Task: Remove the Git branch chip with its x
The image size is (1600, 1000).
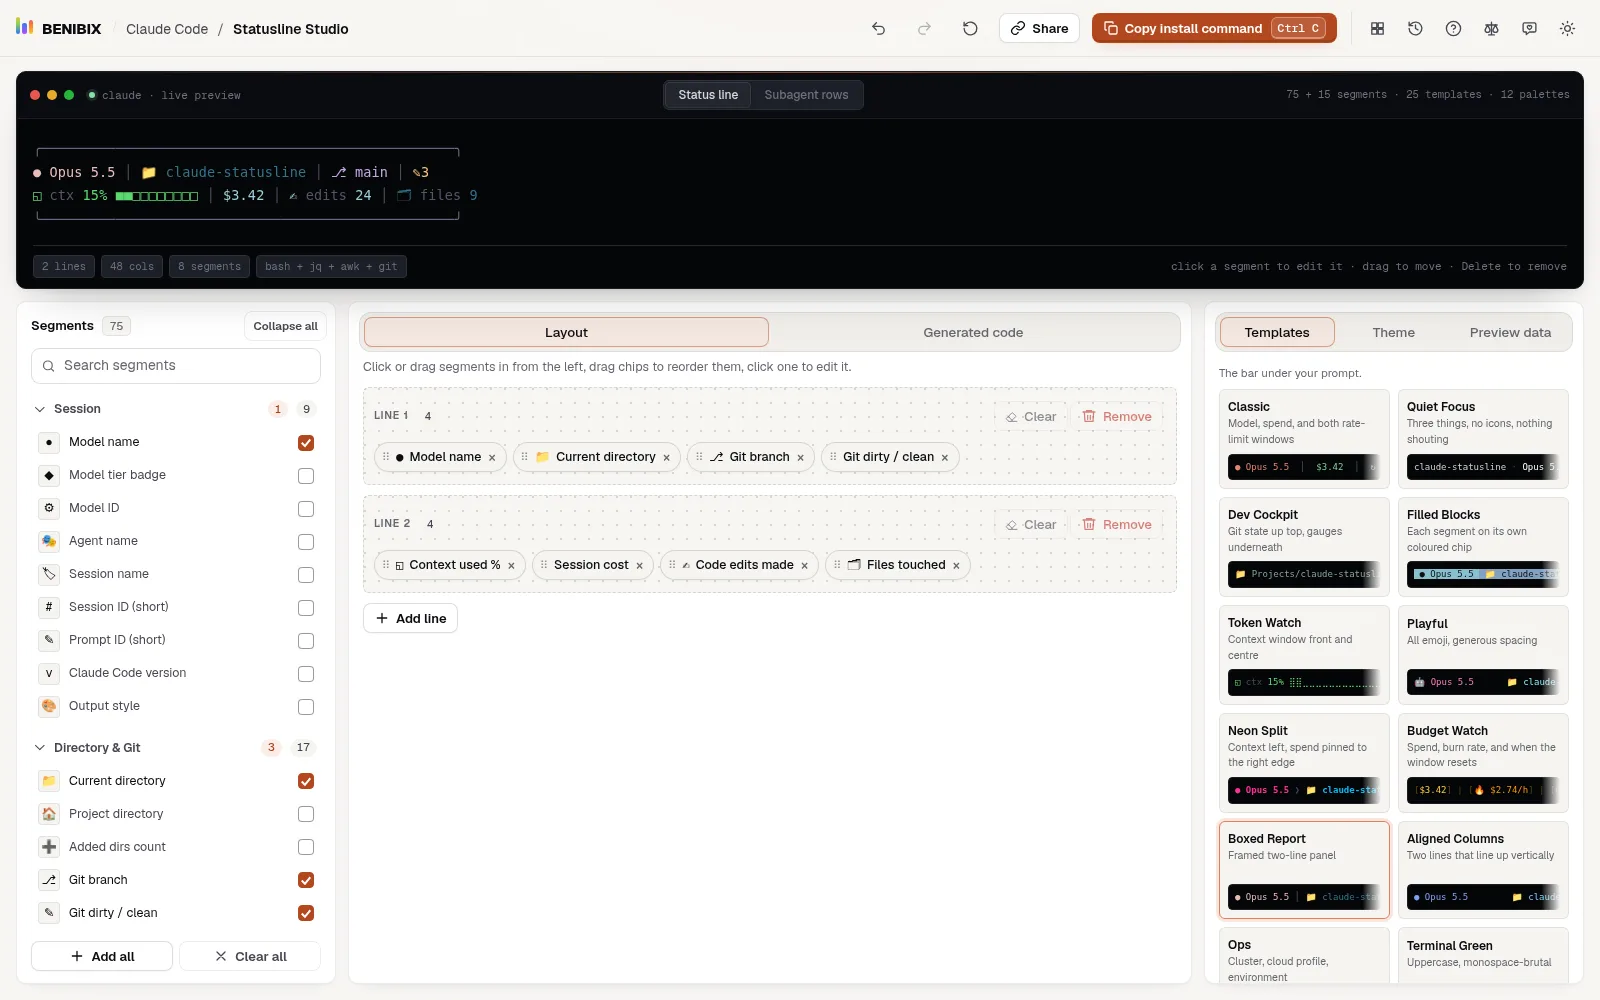Action: [x=800, y=458]
